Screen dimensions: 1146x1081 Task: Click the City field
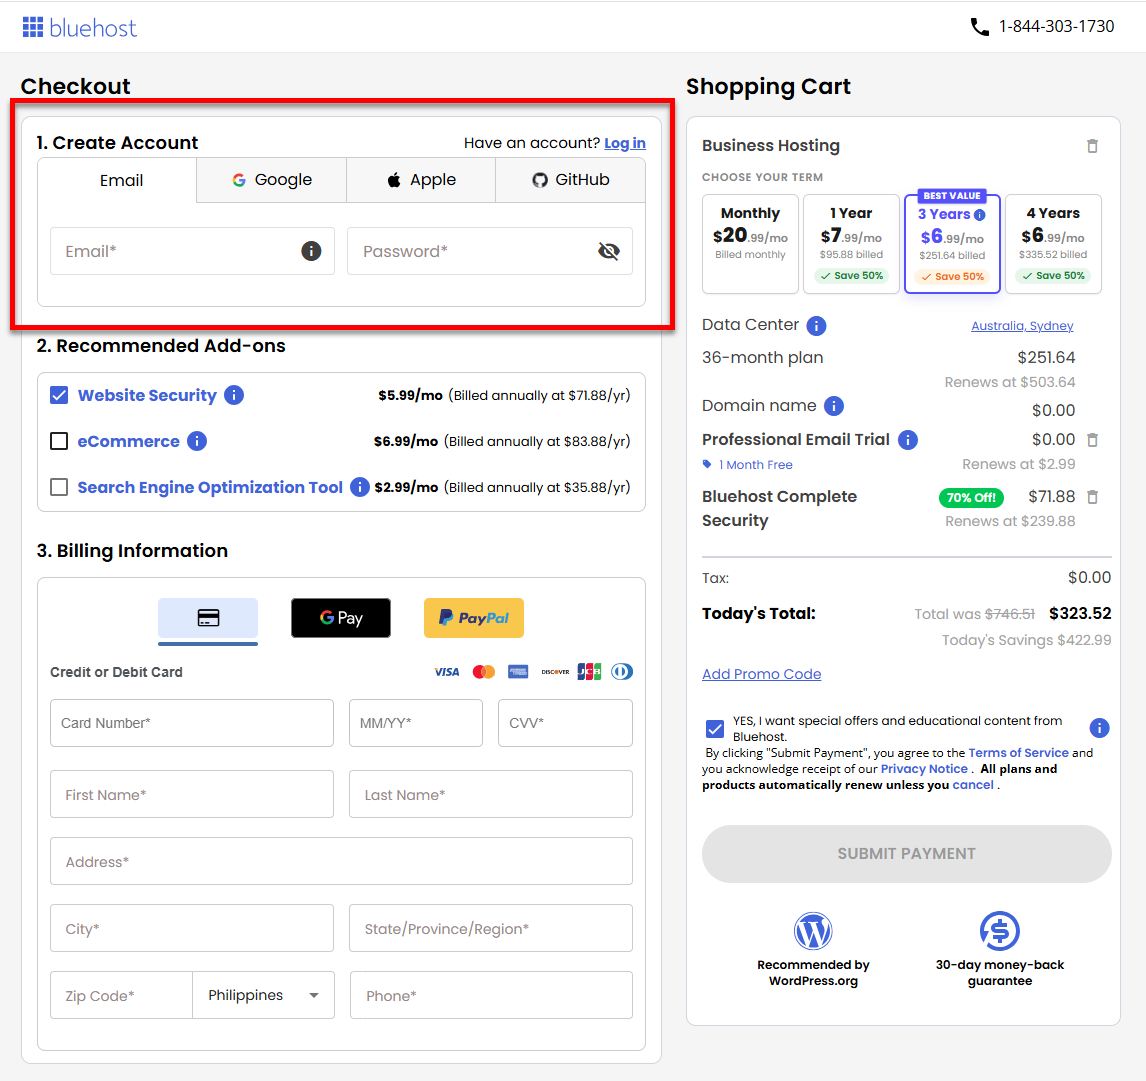coord(191,929)
